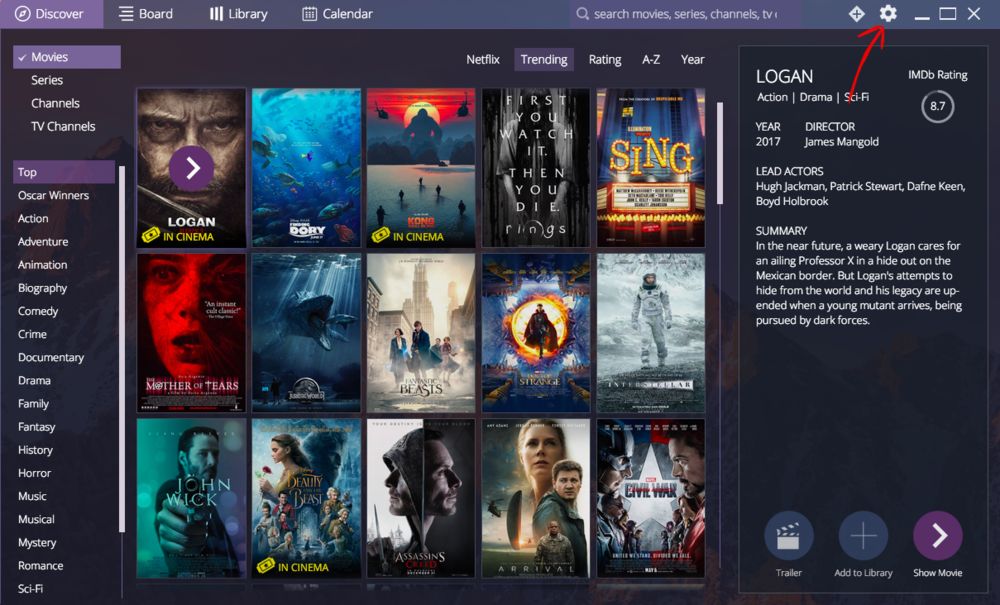This screenshot has width=1000, height=605.
Task: Open the Interstellar poster
Action: (651, 333)
